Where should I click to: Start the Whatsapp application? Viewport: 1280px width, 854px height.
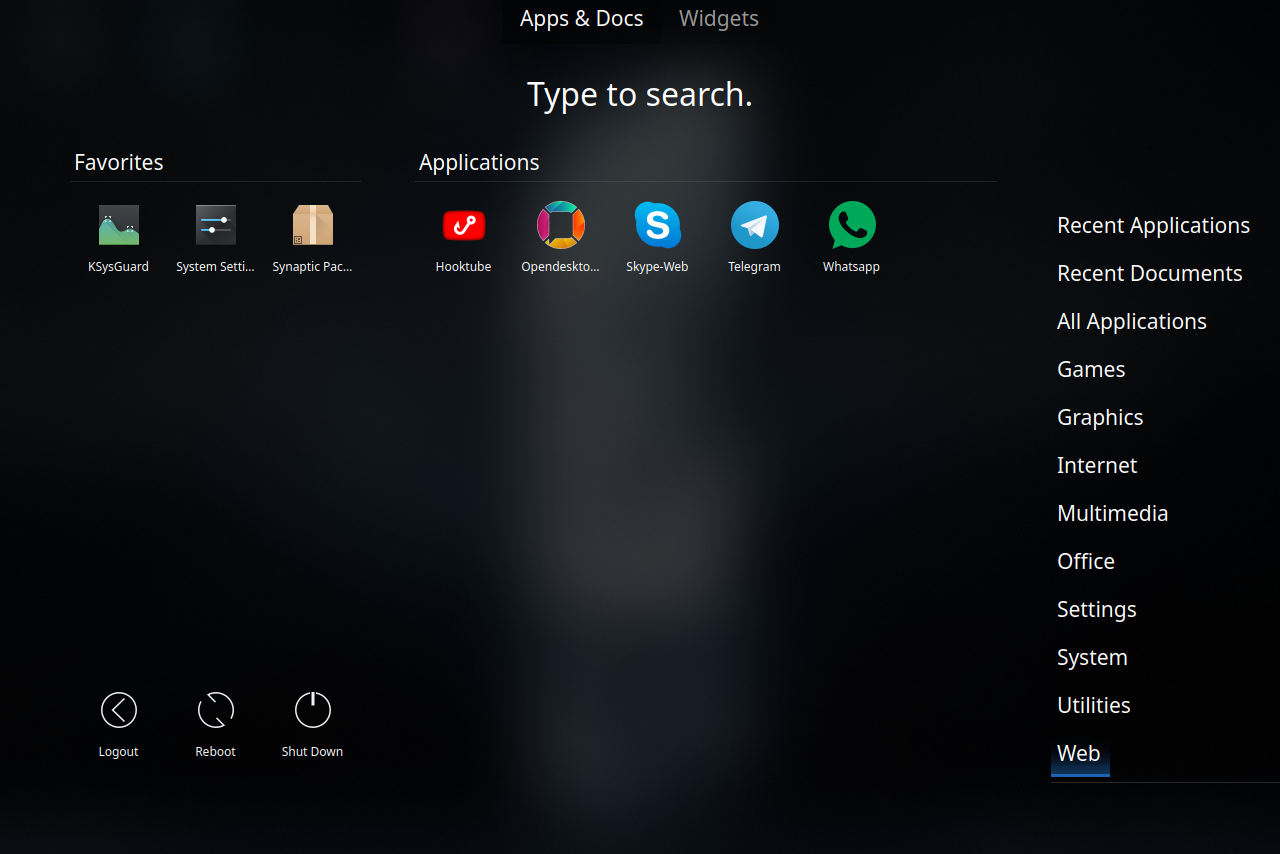pos(851,226)
